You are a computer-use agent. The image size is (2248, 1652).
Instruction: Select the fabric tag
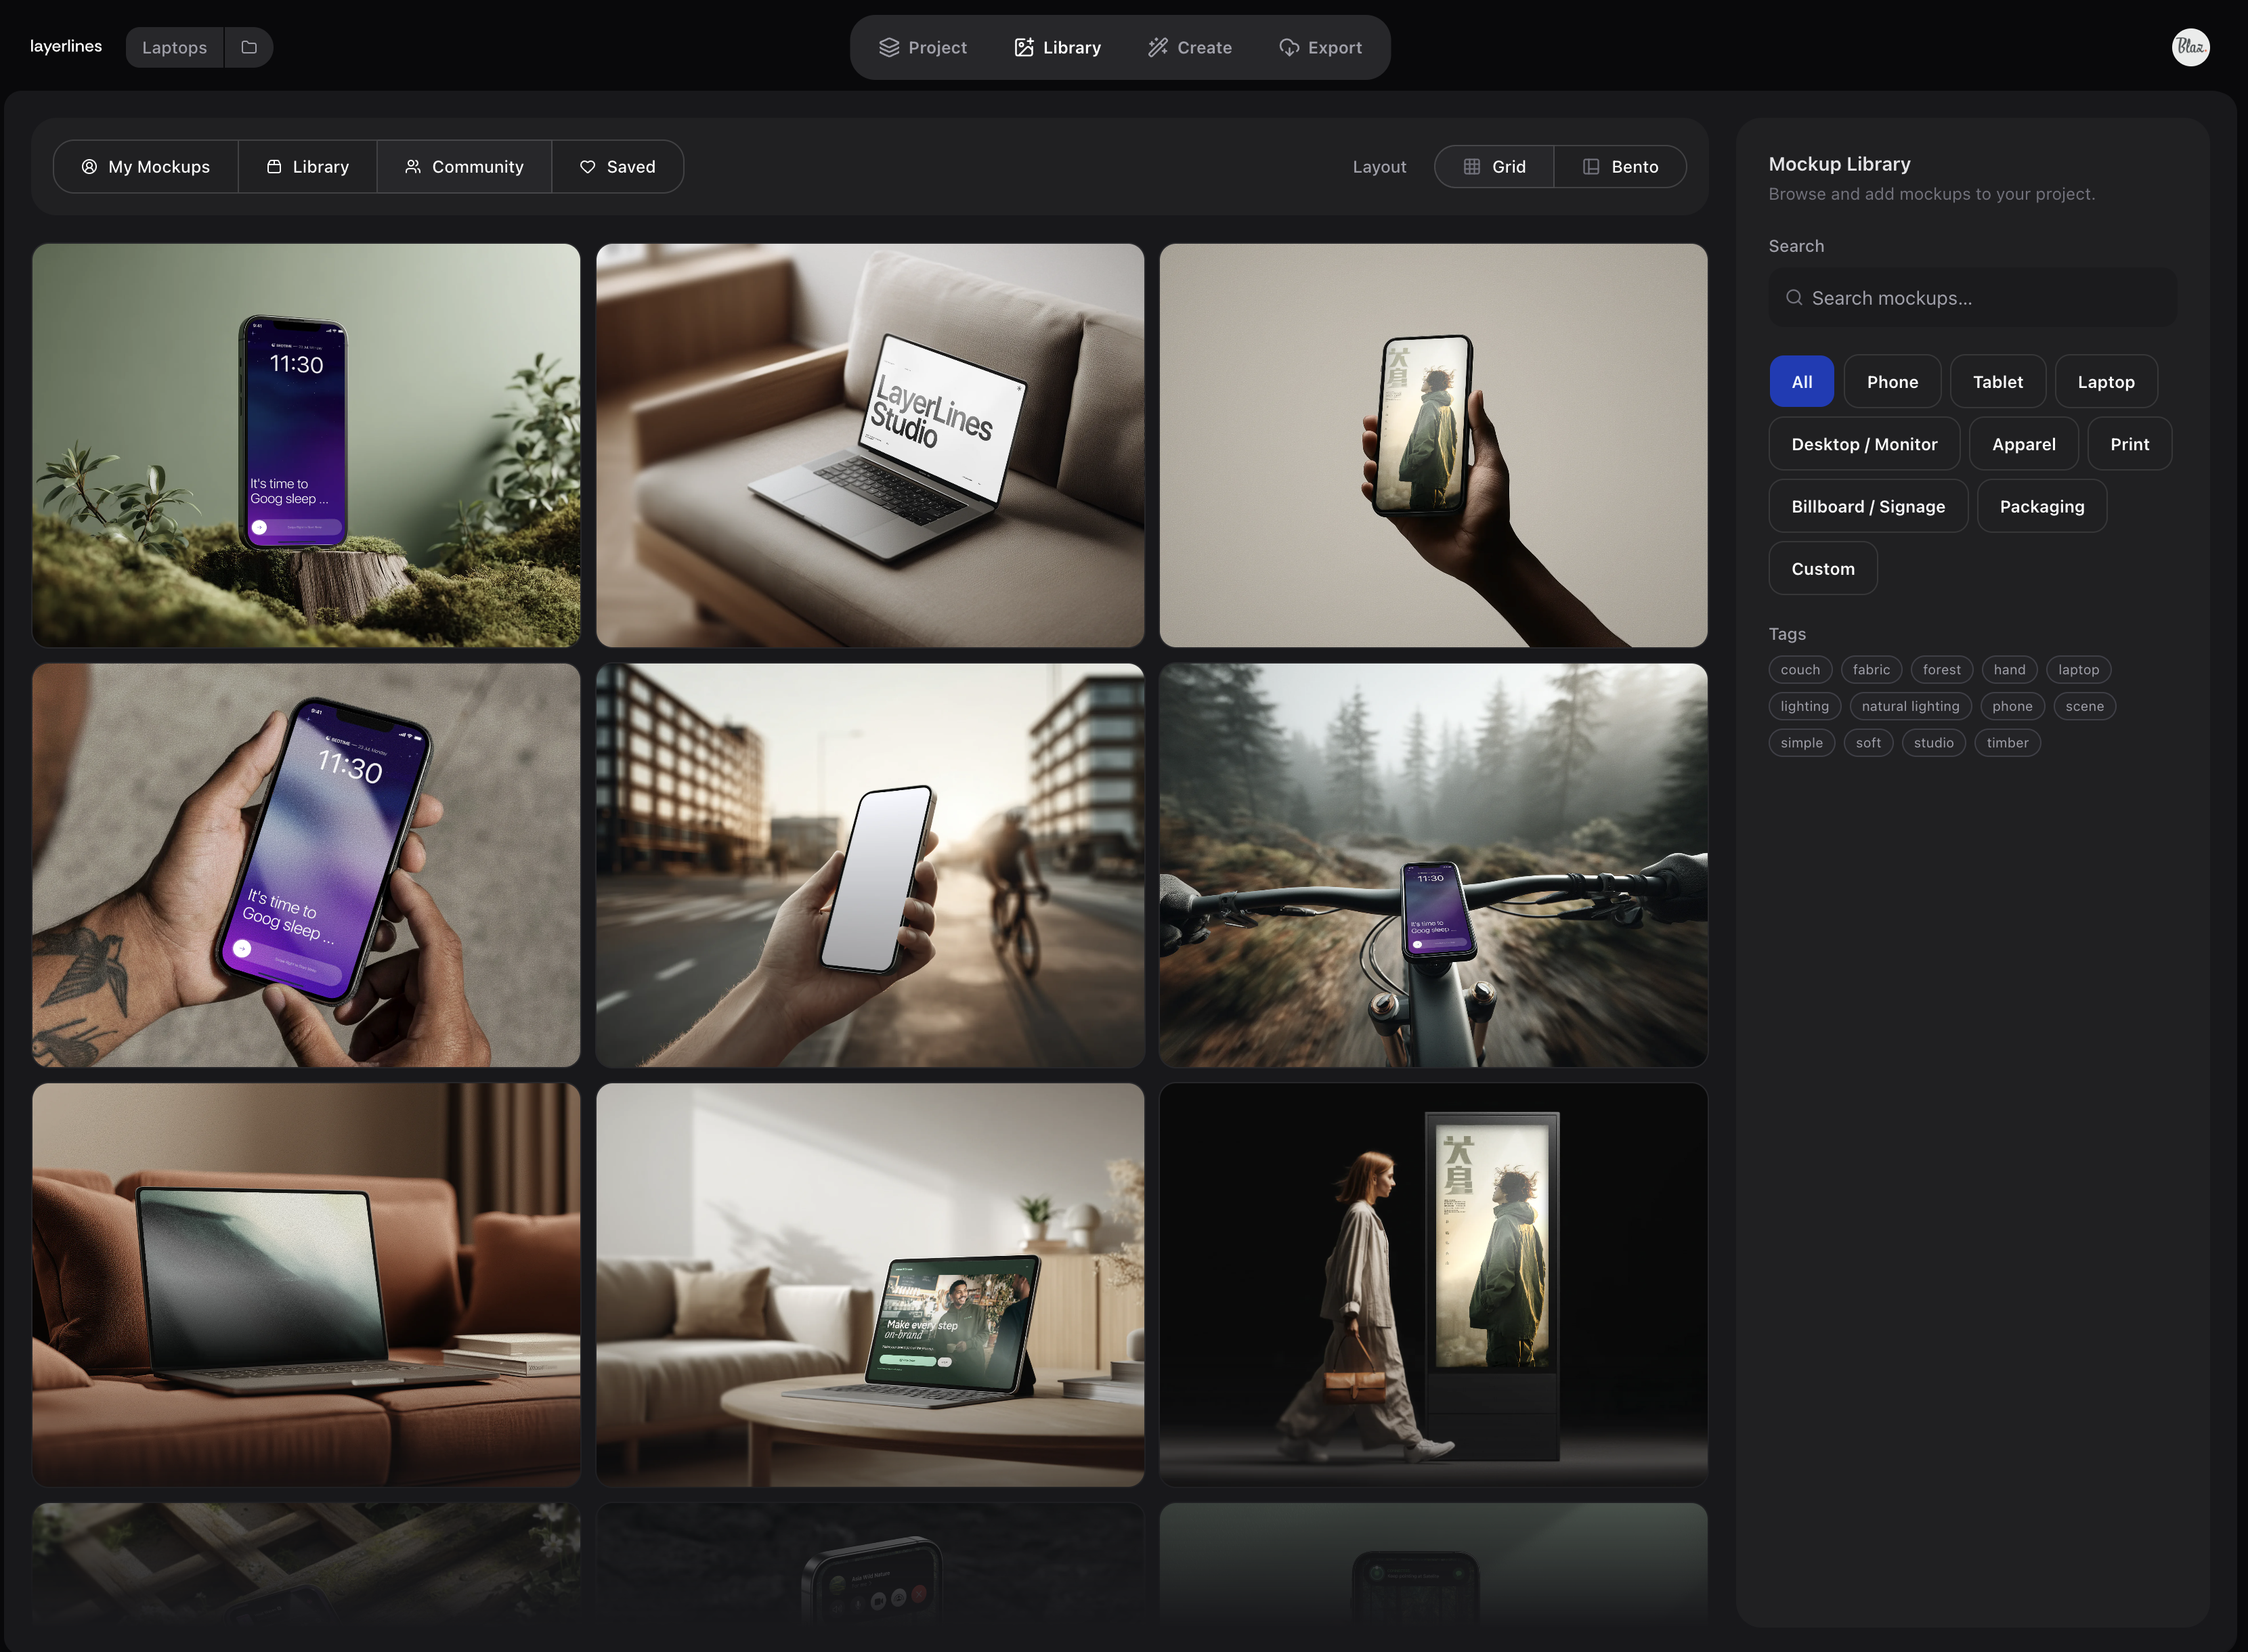[x=1870, y=670]
